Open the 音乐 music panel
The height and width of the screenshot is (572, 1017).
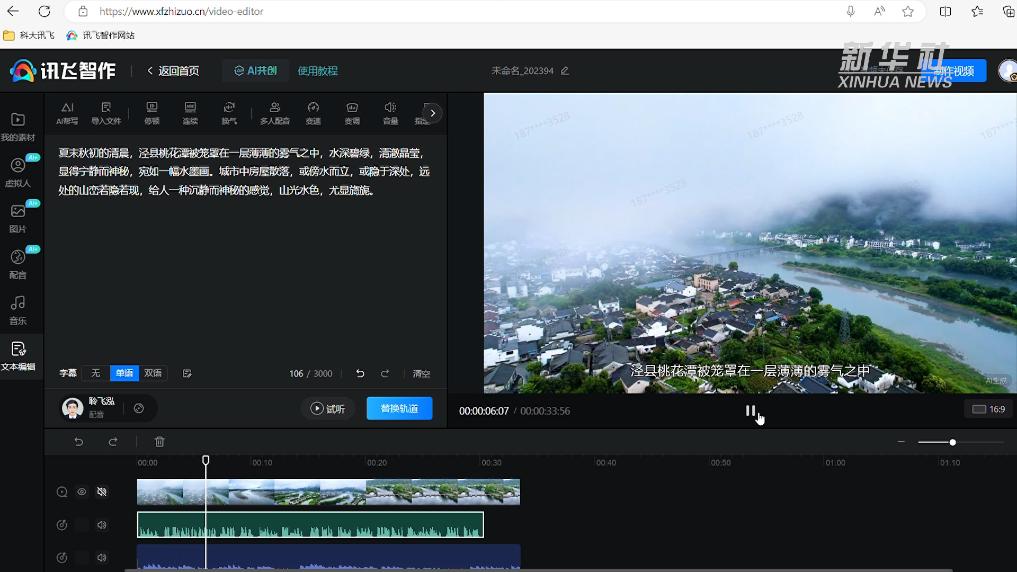click(18, 309)
